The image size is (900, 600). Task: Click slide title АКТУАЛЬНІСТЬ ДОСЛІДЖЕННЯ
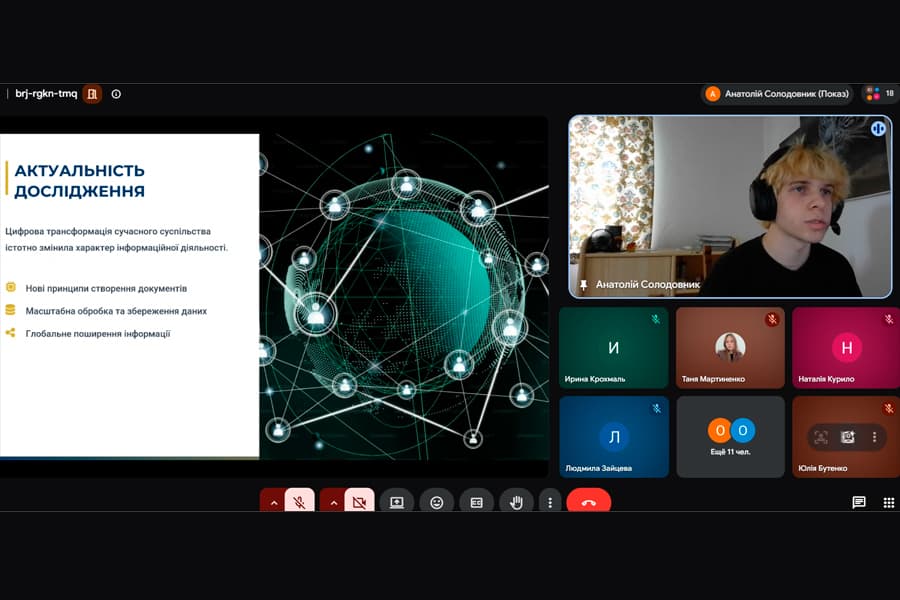tap(79, 180)
